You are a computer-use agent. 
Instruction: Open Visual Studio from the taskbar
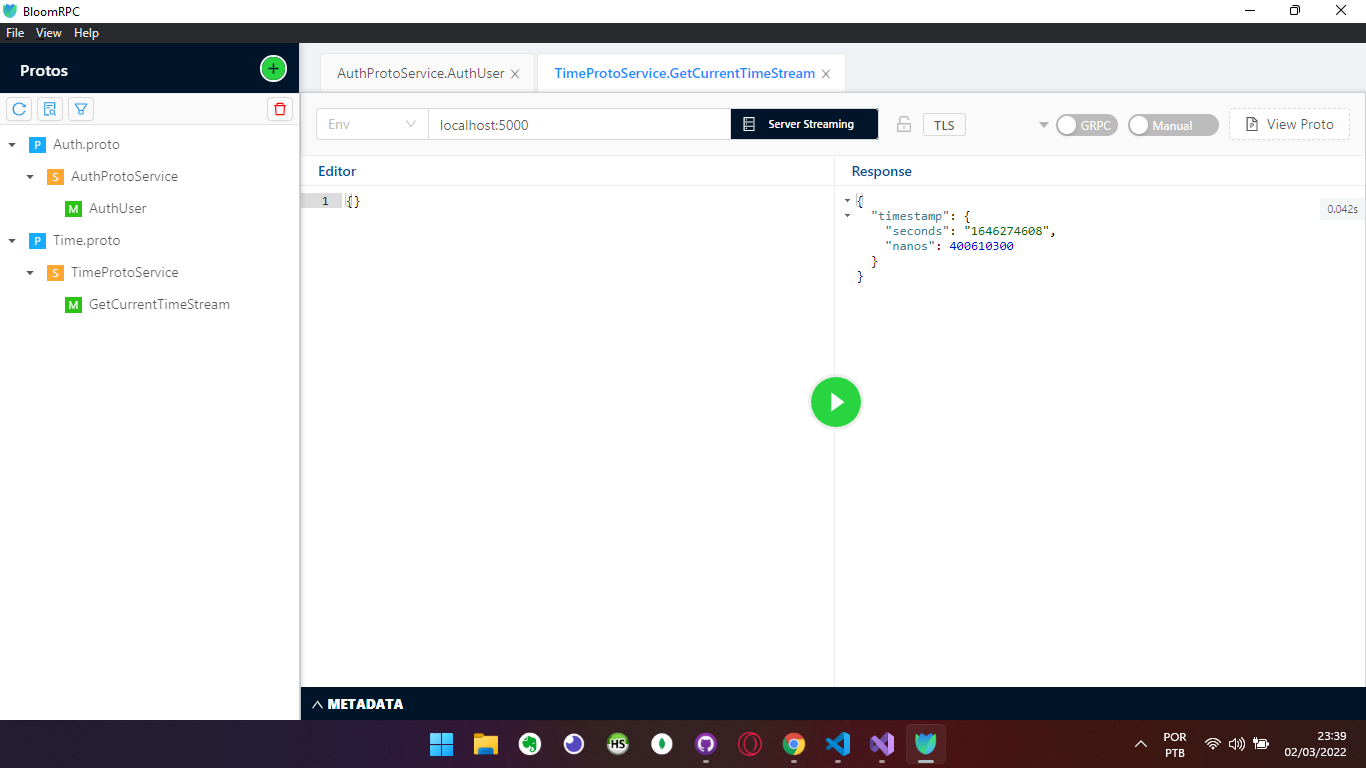(x=882, y=744)
